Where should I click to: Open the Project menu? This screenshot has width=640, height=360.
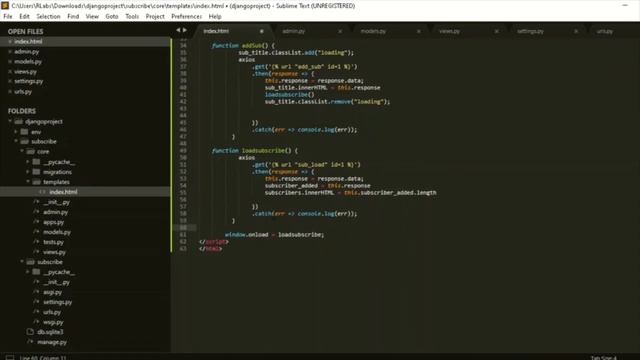pos(155,17)
